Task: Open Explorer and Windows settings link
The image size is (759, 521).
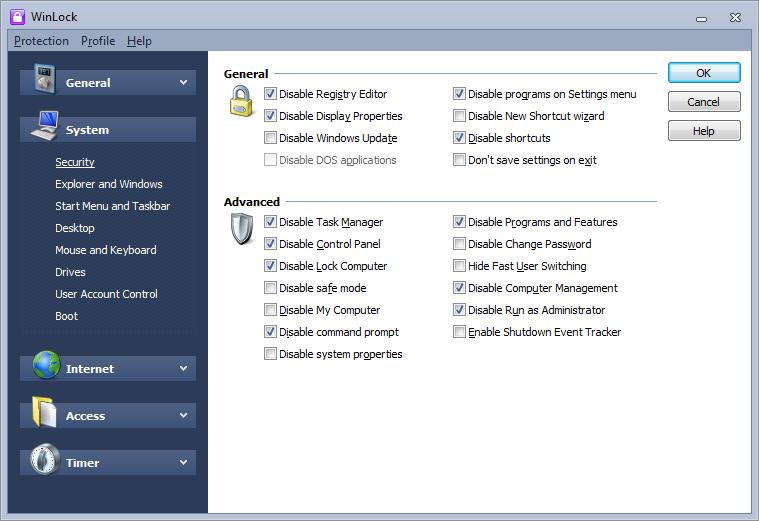Action: (x=109, y=184)
